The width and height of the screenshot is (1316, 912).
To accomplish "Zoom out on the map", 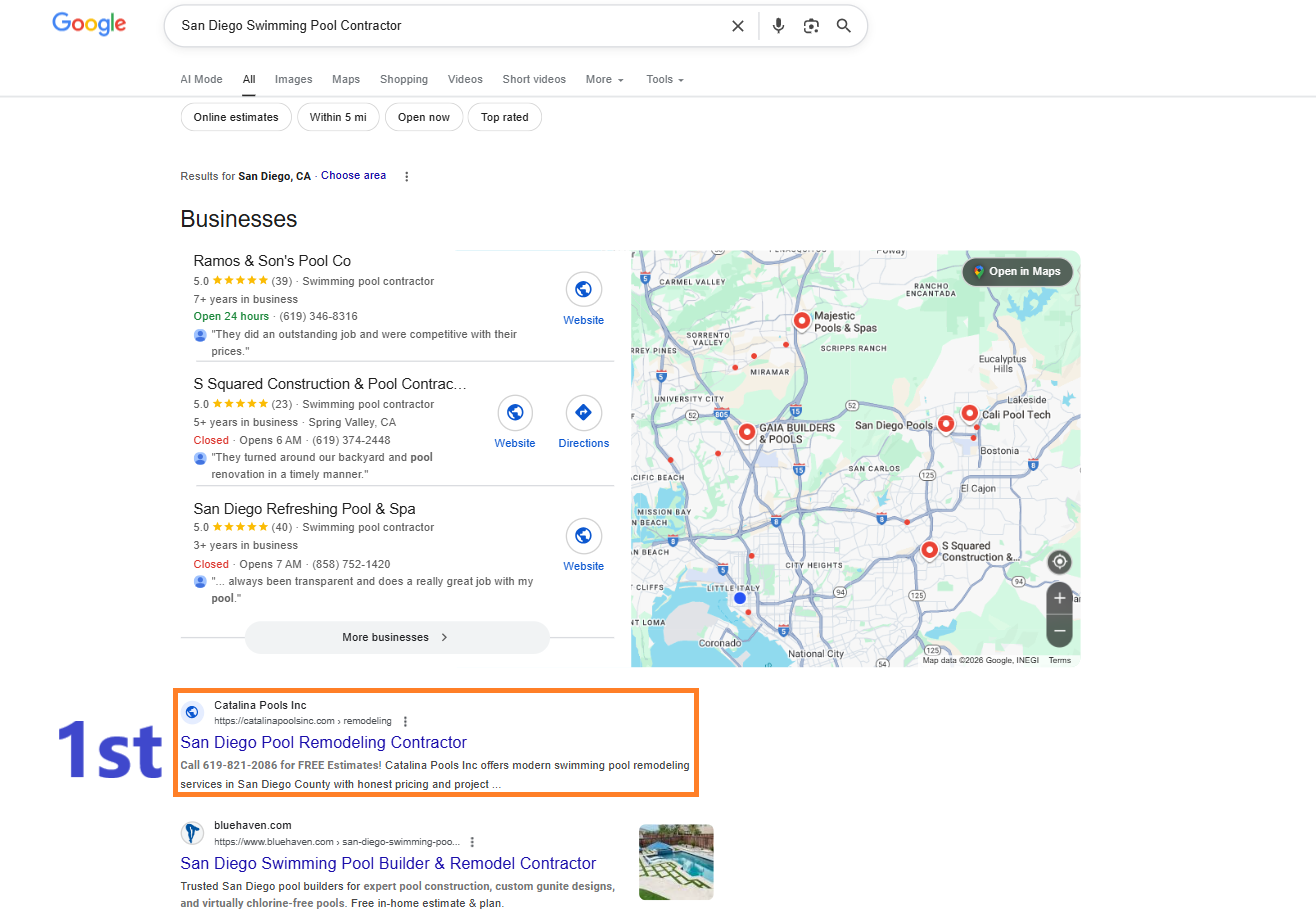I will 1060,631.
